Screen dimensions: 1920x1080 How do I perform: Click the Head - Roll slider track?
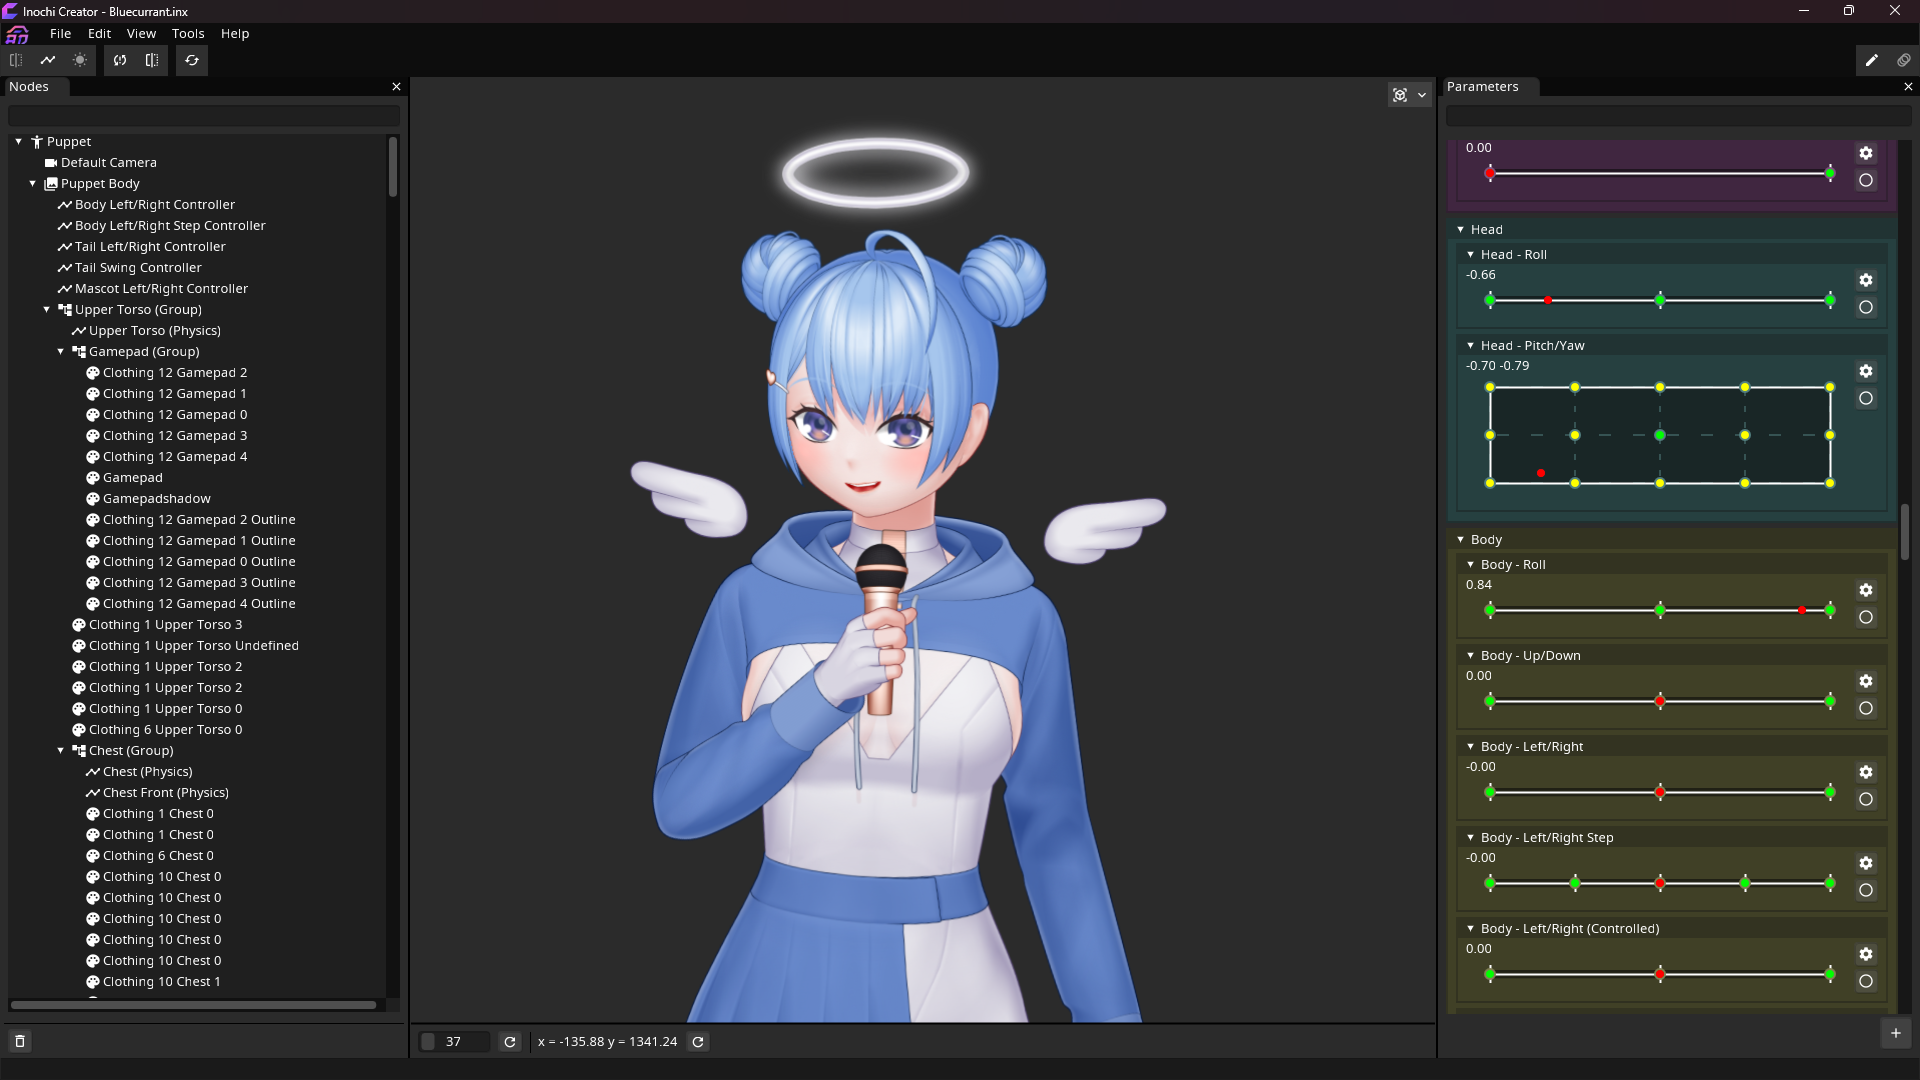coord(1660,300)
